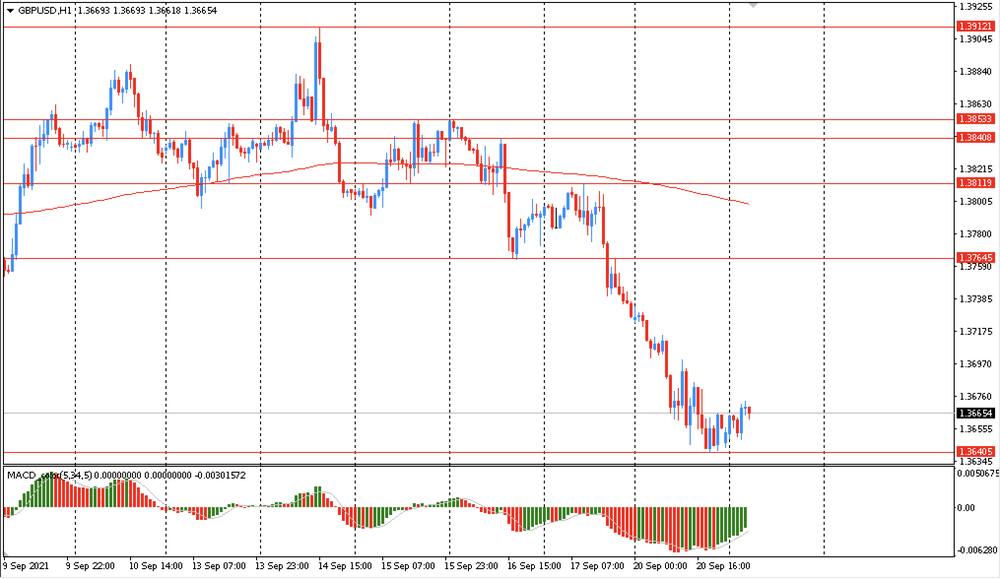Select the red 1.38119 level price tag
The width and height of the screenshot is (1000, 579).
[976, 183]
